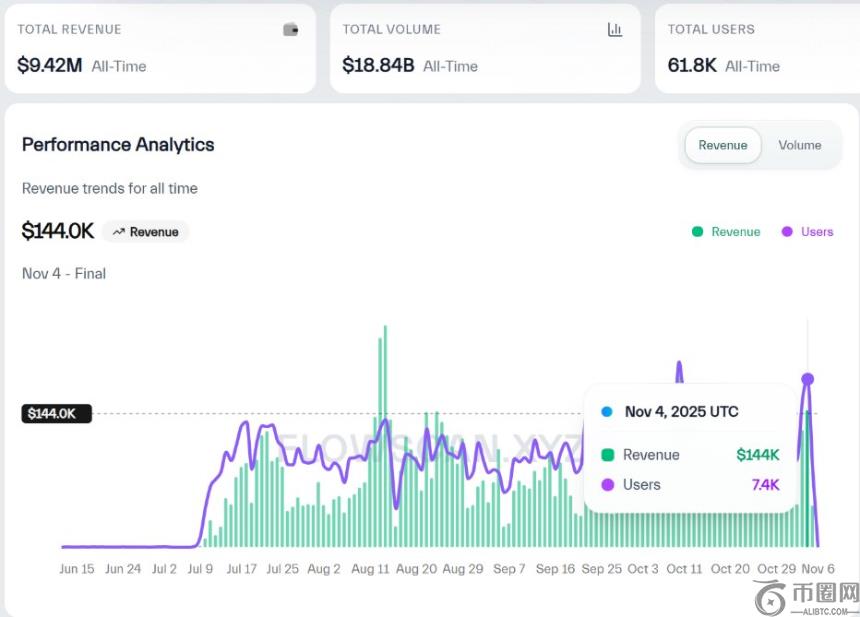Click the $144.0K y-axis marker label

(x=57, y=413)
